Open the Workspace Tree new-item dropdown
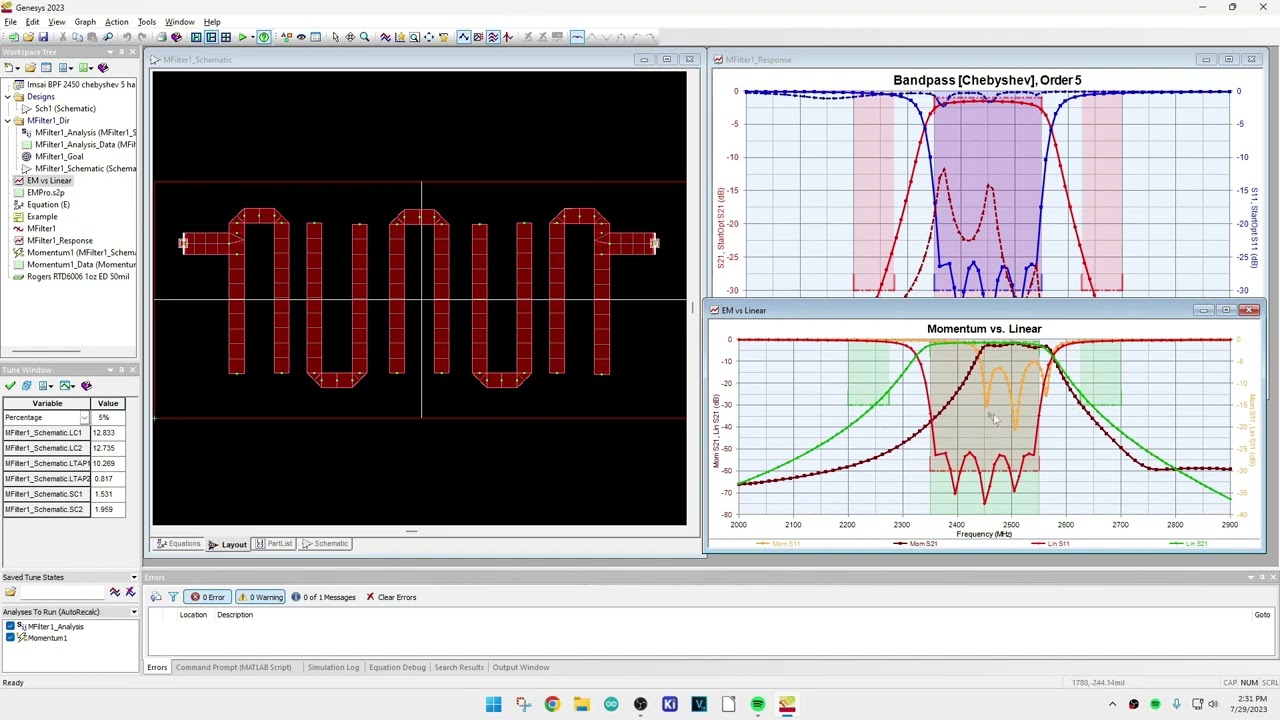The width and height of the screenshot is (1280, 720). click(x=18, y=67)
